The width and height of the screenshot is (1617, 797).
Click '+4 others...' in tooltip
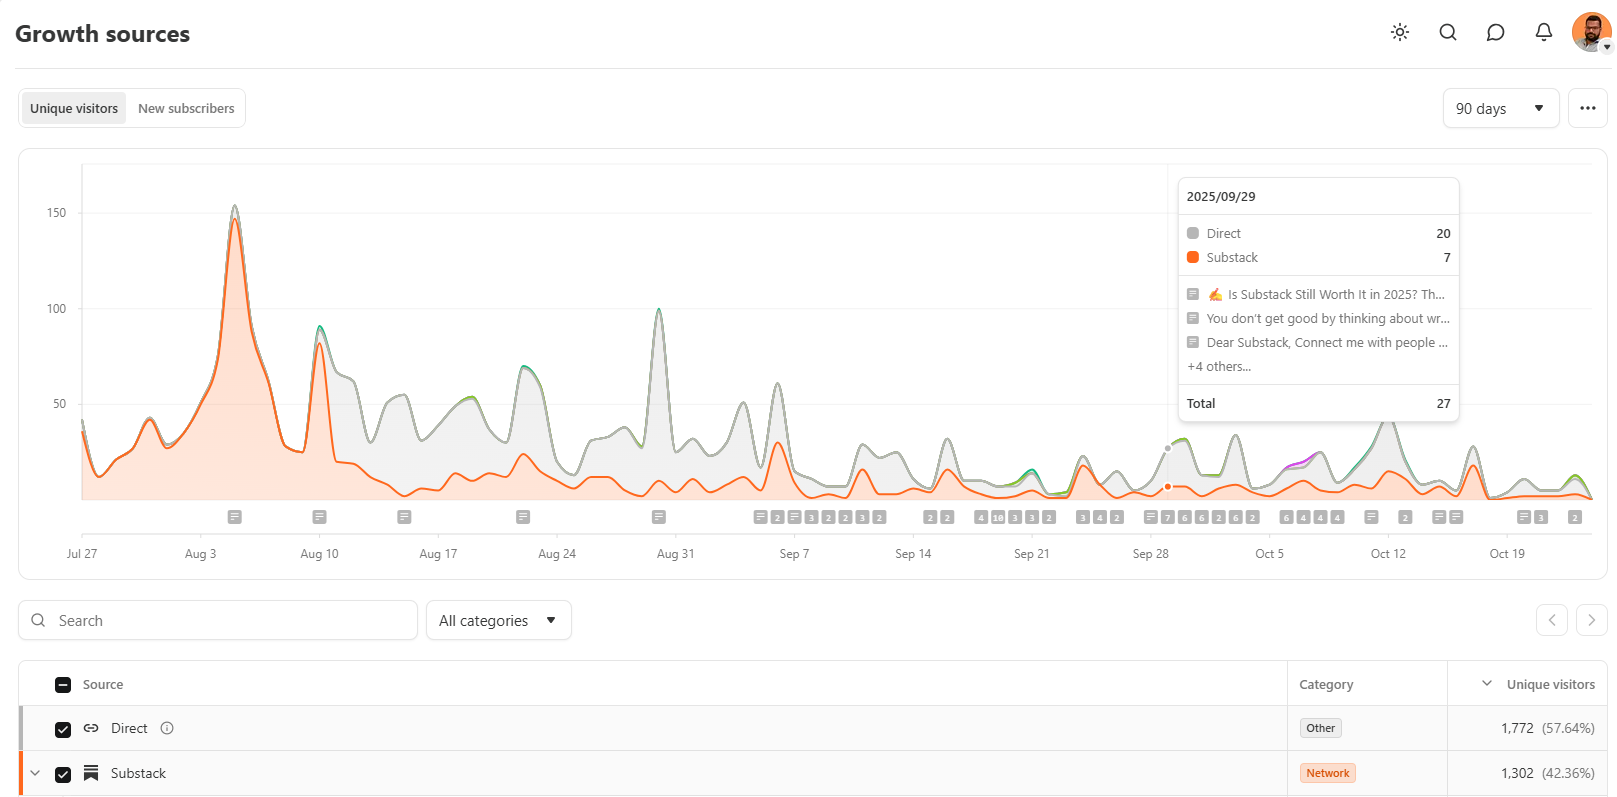1219,366
